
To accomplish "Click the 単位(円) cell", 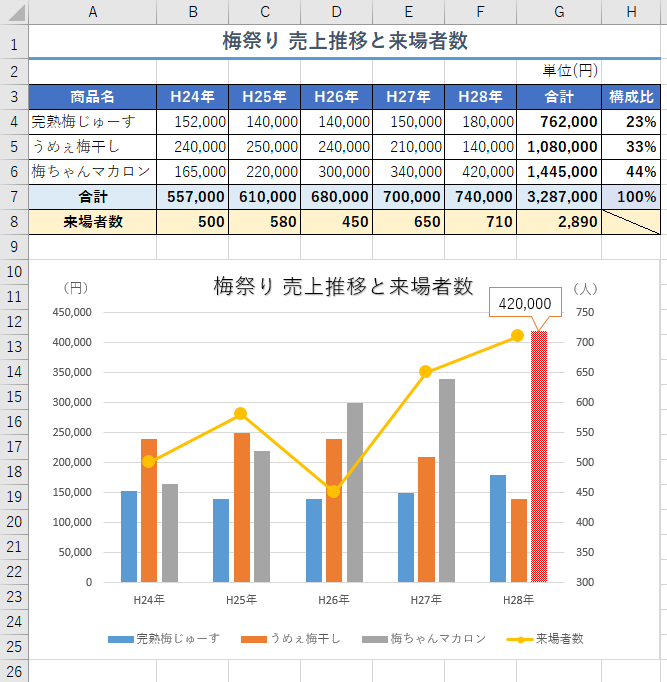I will pyautogui.click(x=559, y=71).
